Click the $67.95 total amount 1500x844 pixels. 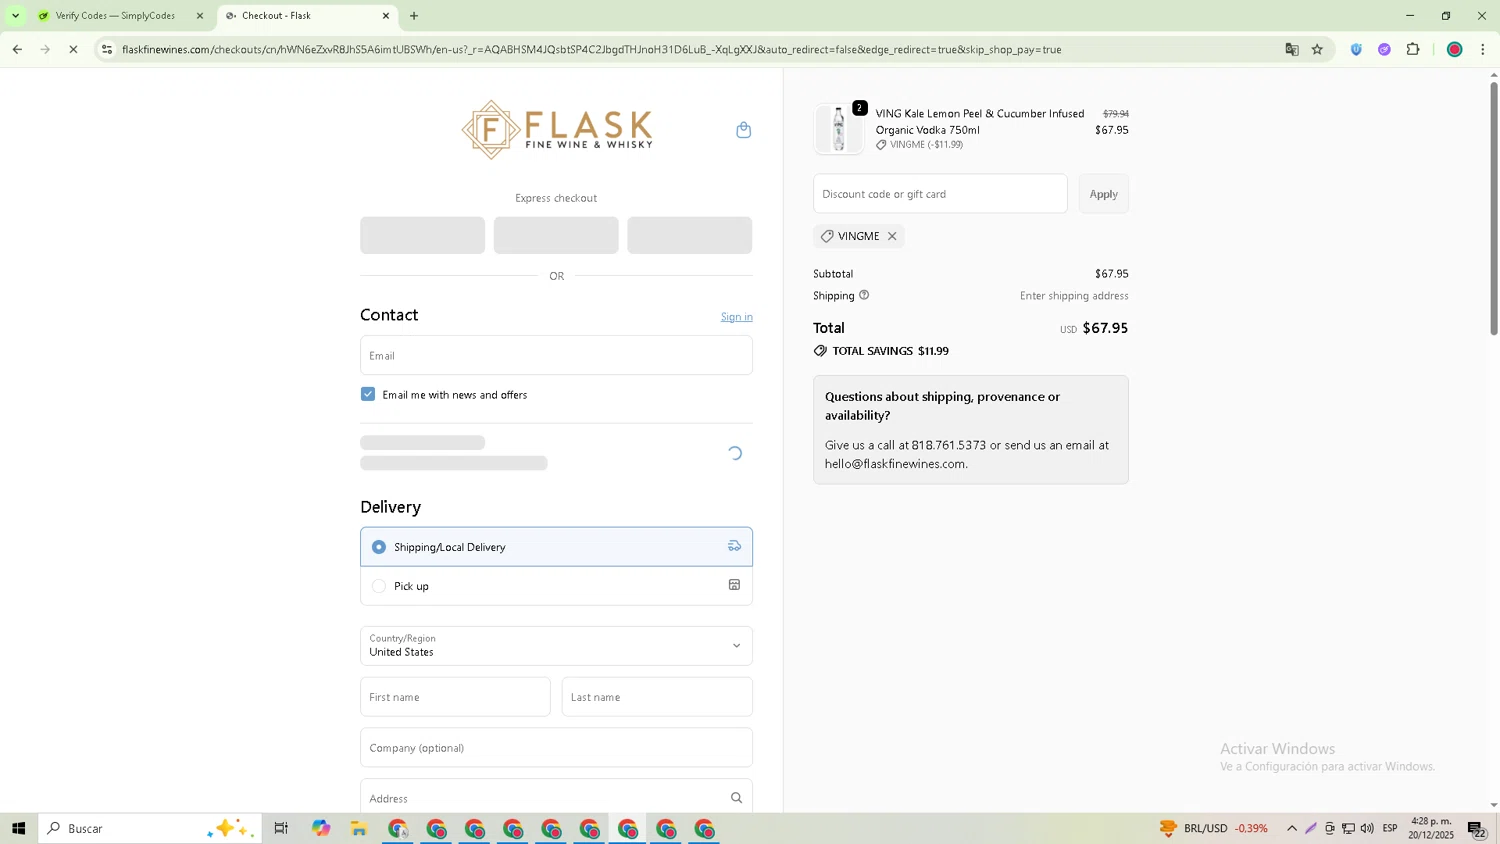coord(1105,328)
